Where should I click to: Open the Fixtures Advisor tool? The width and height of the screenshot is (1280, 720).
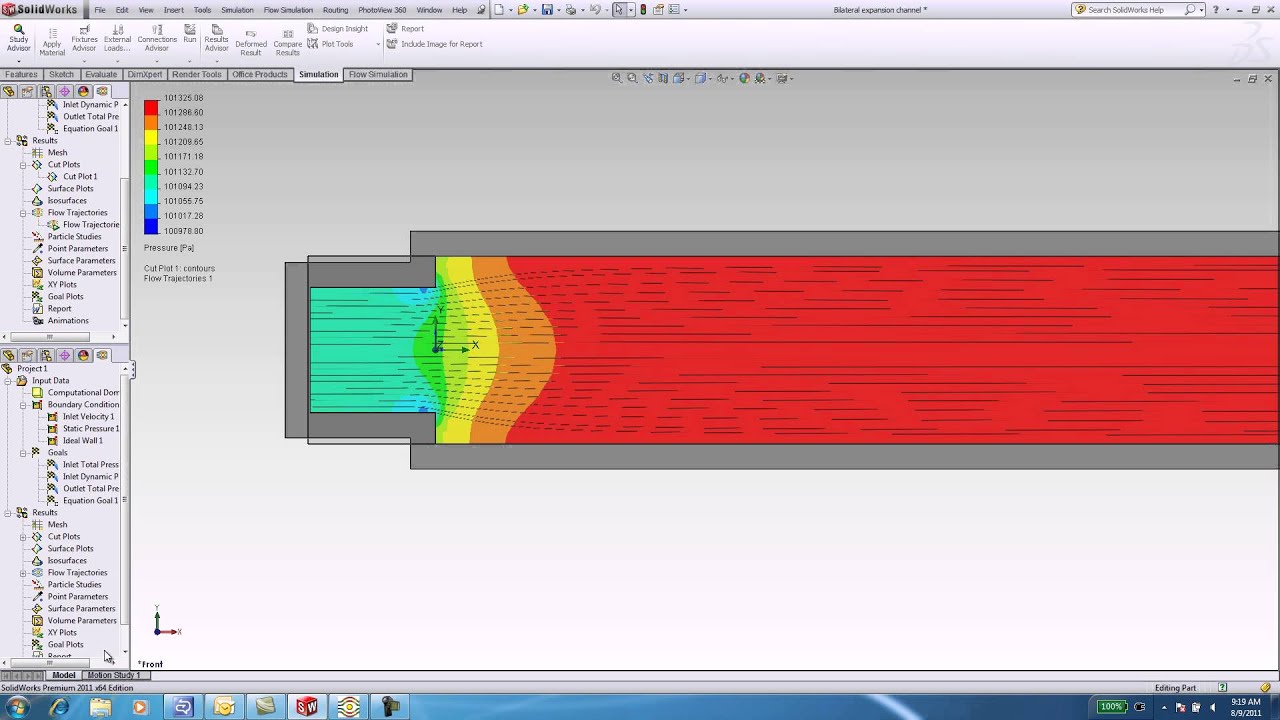(84, 39)
